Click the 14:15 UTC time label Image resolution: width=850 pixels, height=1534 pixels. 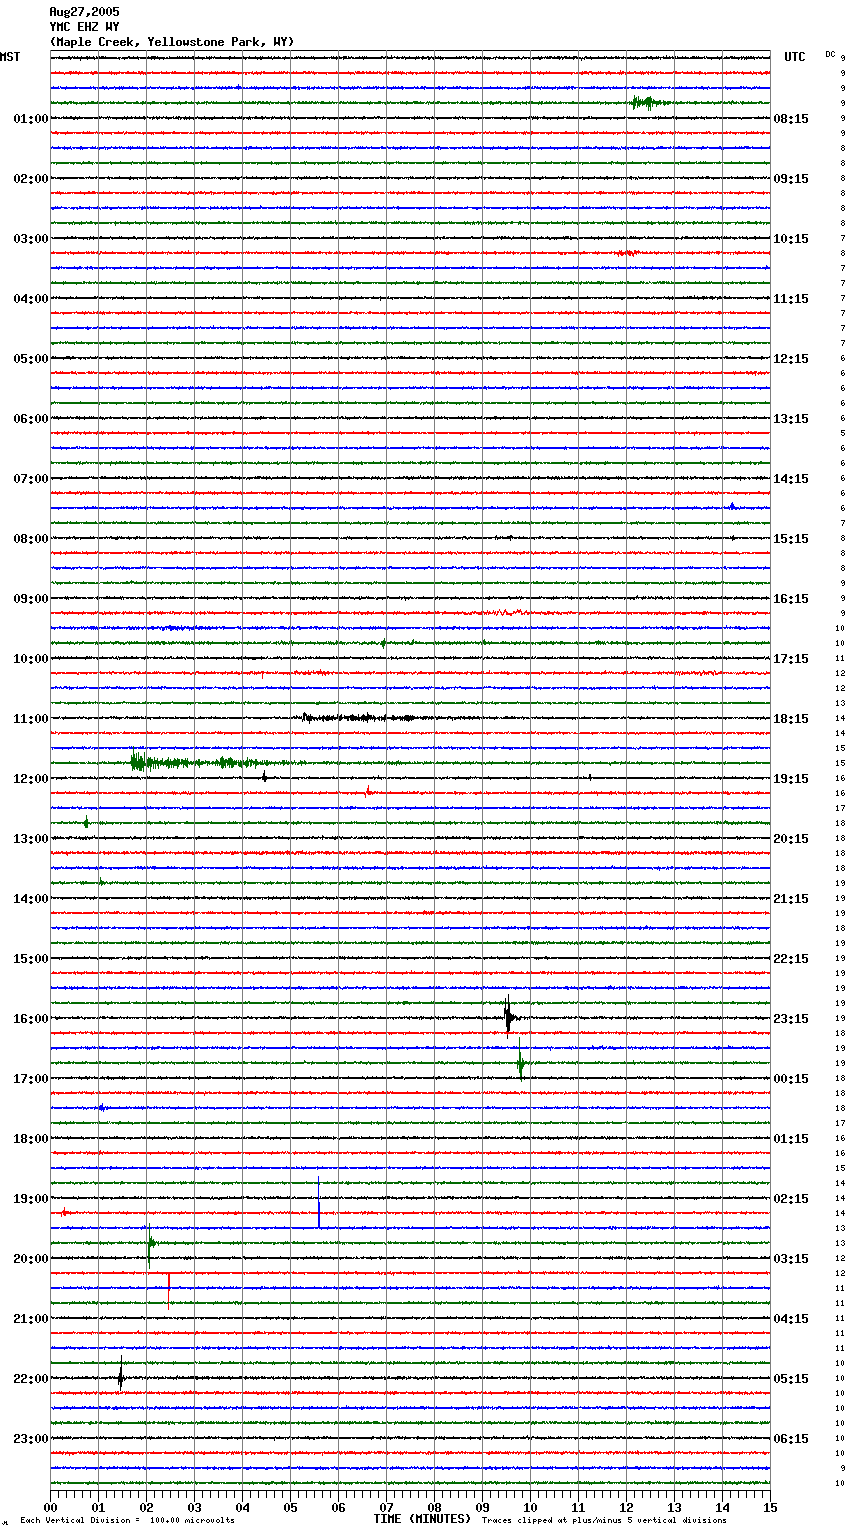click(x=791, y=479)
